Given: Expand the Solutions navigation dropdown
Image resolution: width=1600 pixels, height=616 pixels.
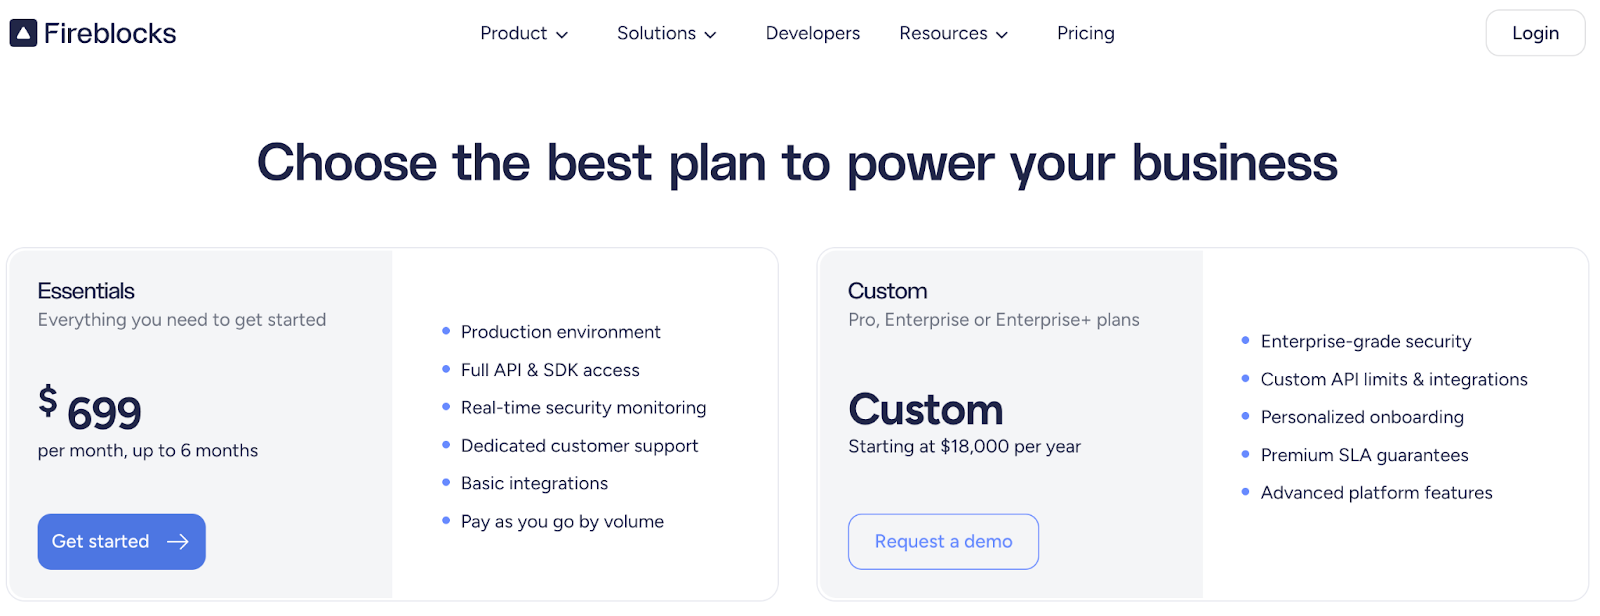Looking at the screenshot, I should 666,33.
